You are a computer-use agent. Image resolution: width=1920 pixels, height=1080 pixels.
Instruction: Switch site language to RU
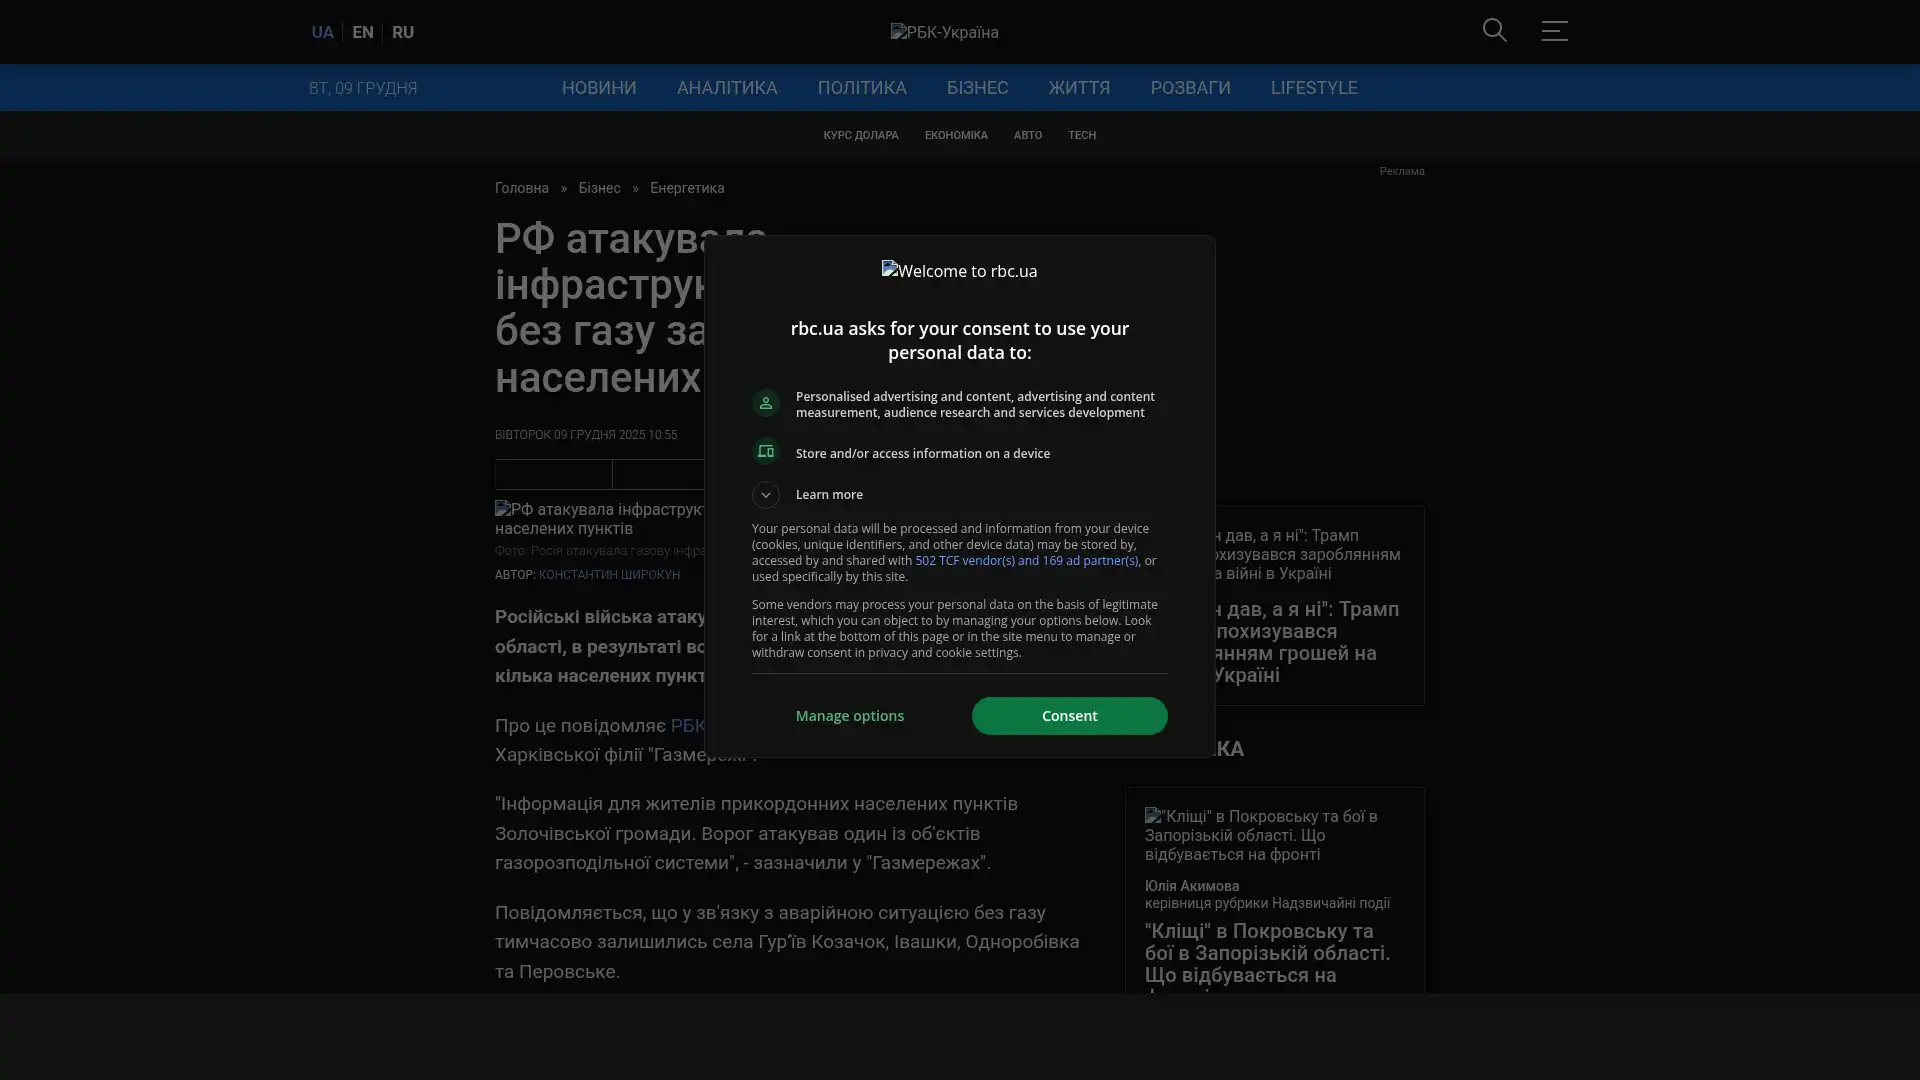pos(402,32)
